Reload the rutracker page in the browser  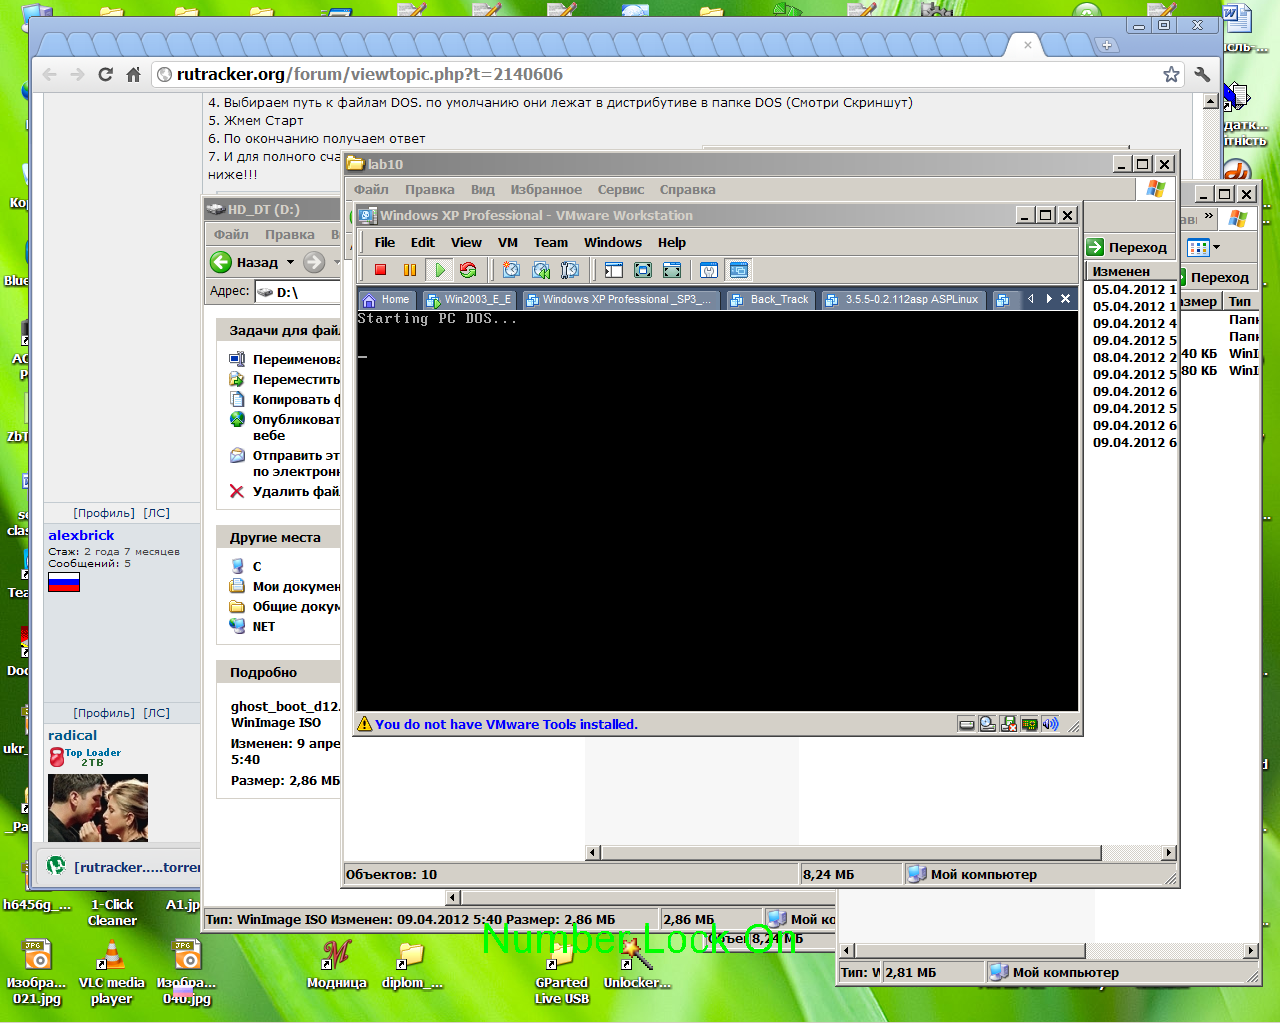pyautogui.click(x=106, y=74)
